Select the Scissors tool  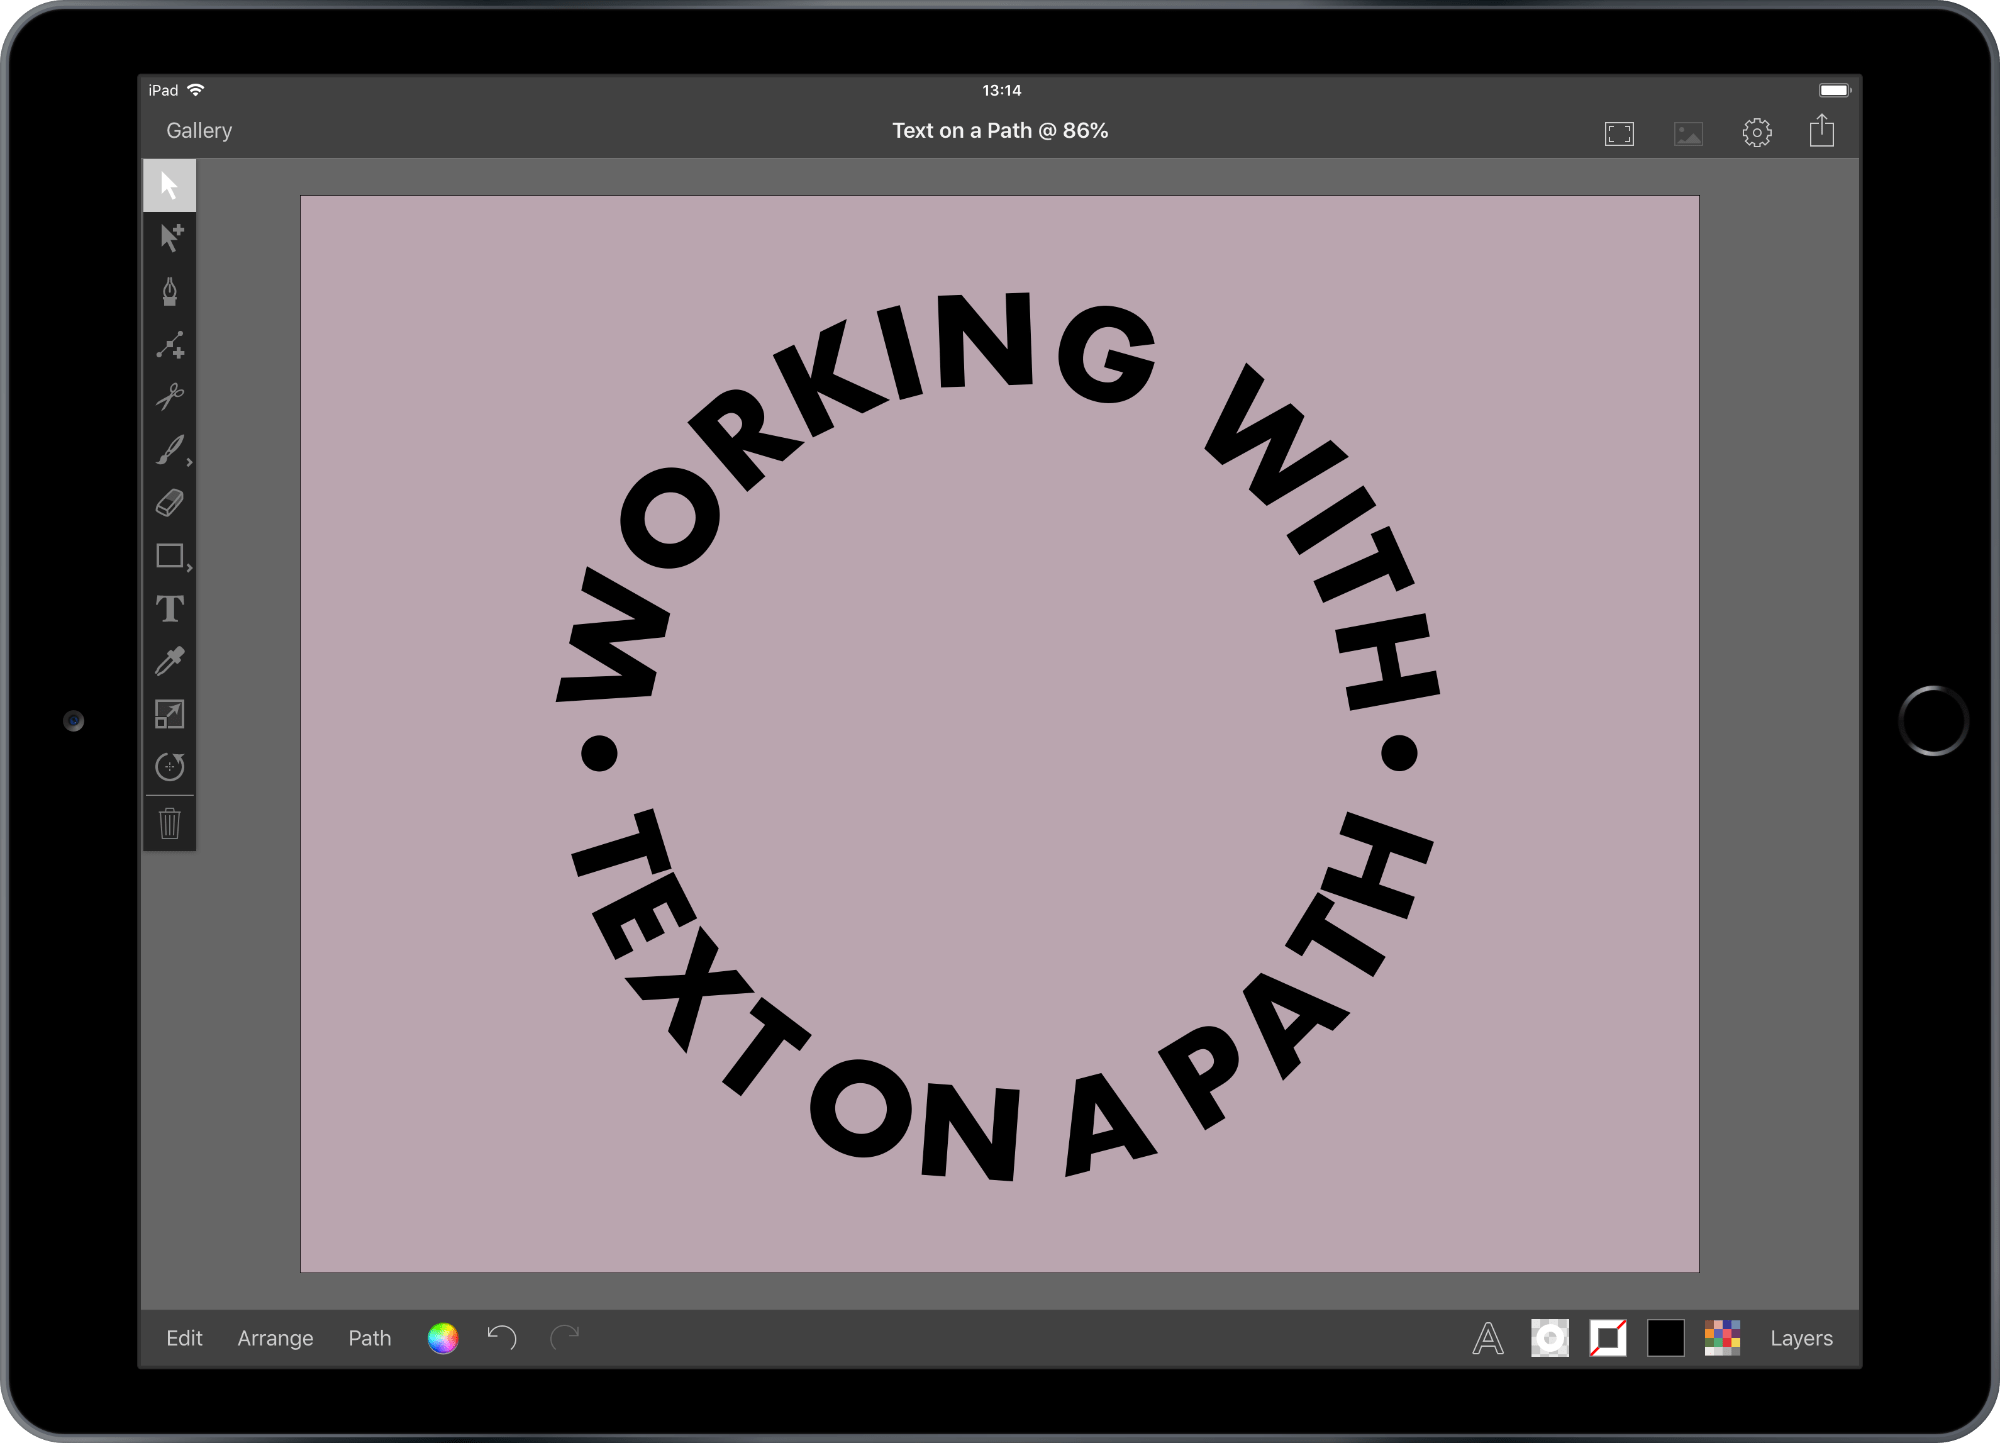click(x=170, y=397)
